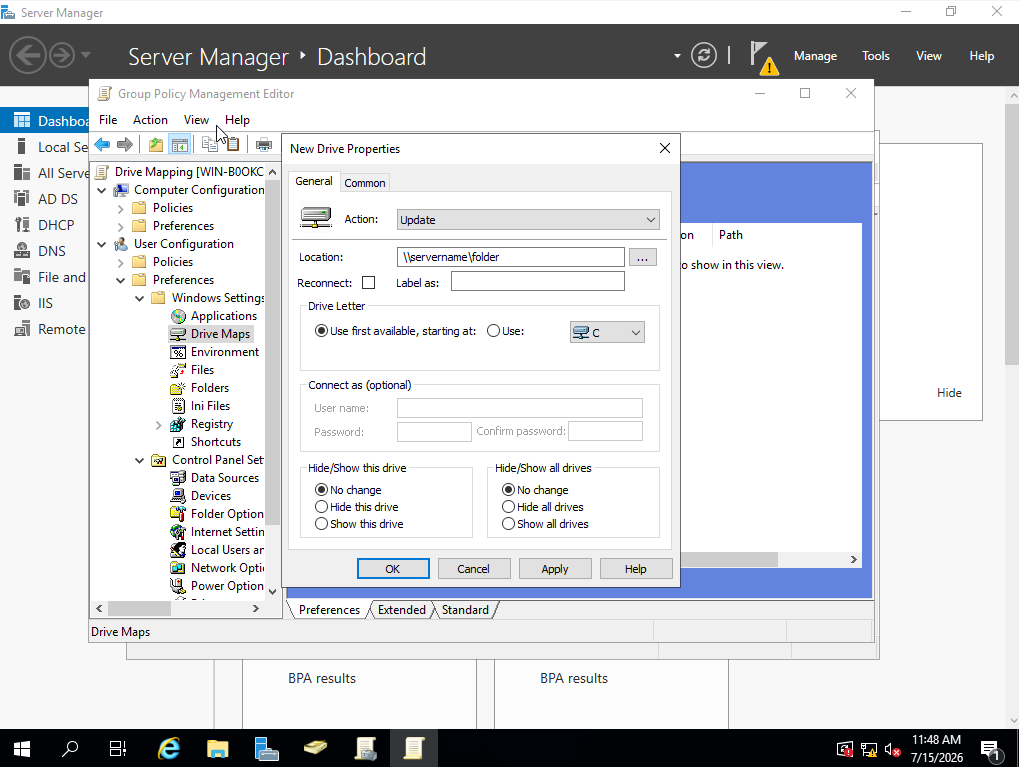1019x767 pixels.
Task: Open Server Manager Tools menu
Action: pos(875,56)
